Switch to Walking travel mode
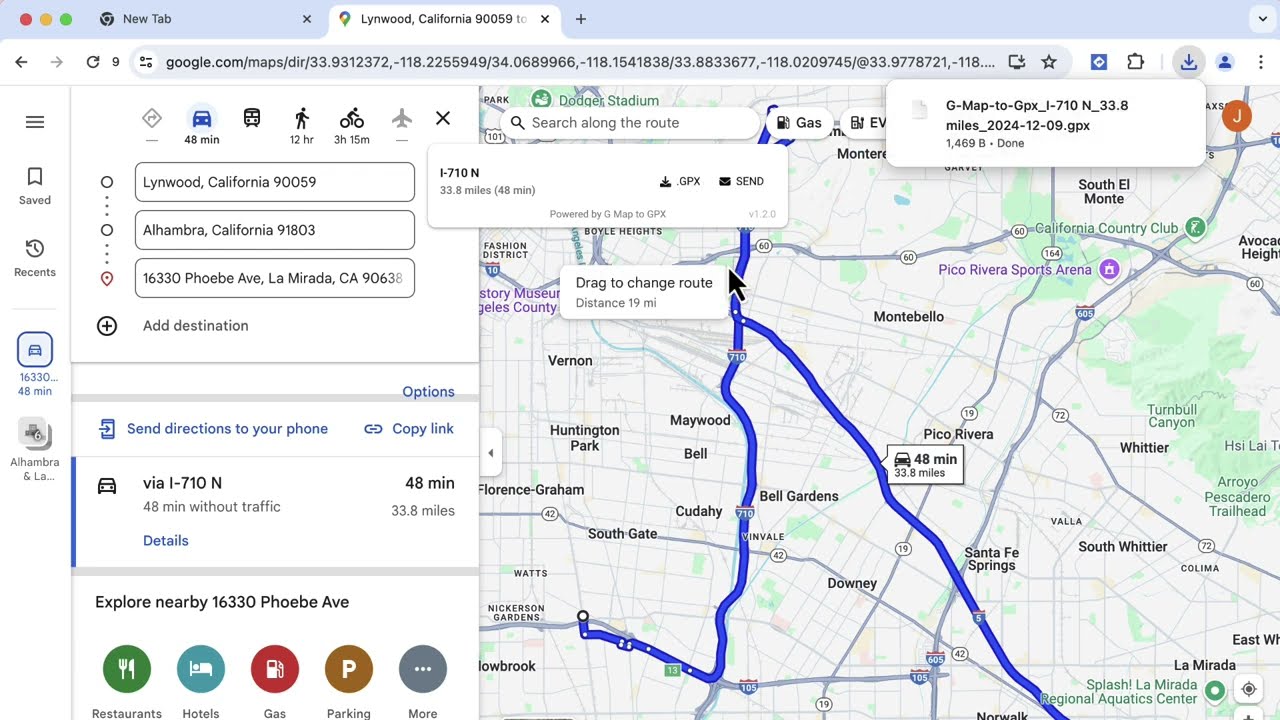1280x720 pixels. [302, 125]
